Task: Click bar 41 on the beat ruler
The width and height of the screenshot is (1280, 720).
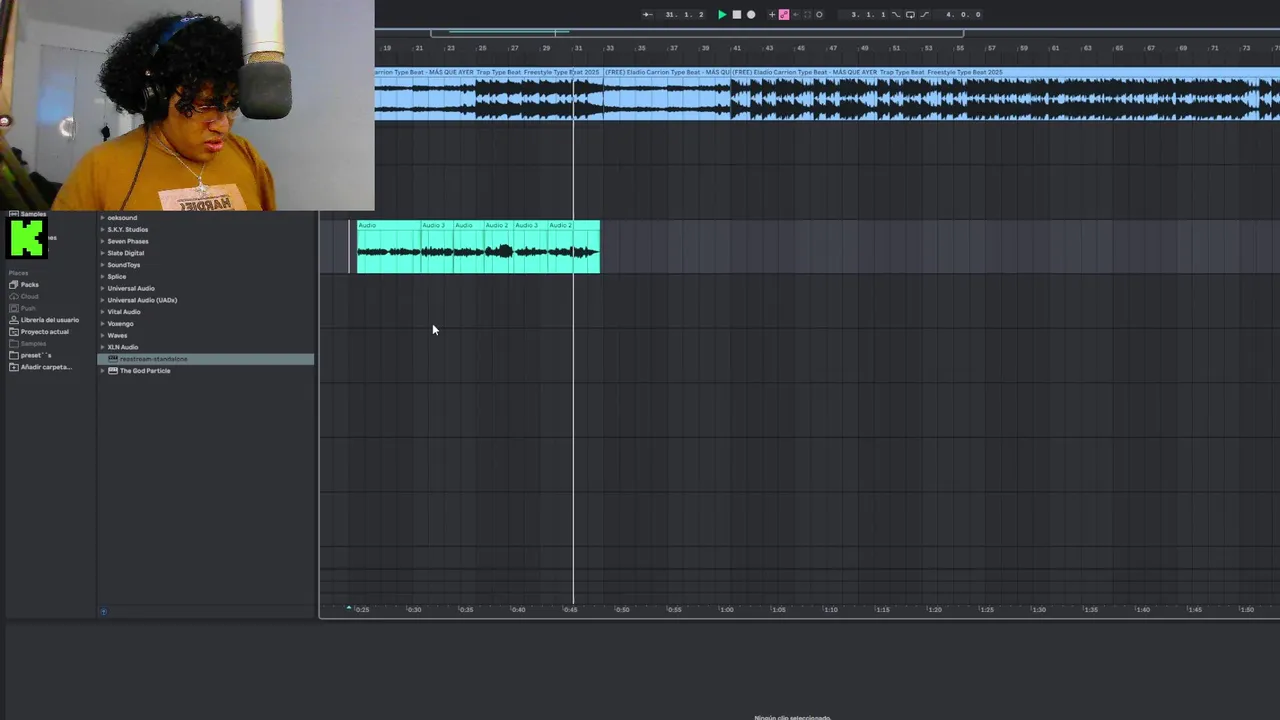Action: pos(737,48)
